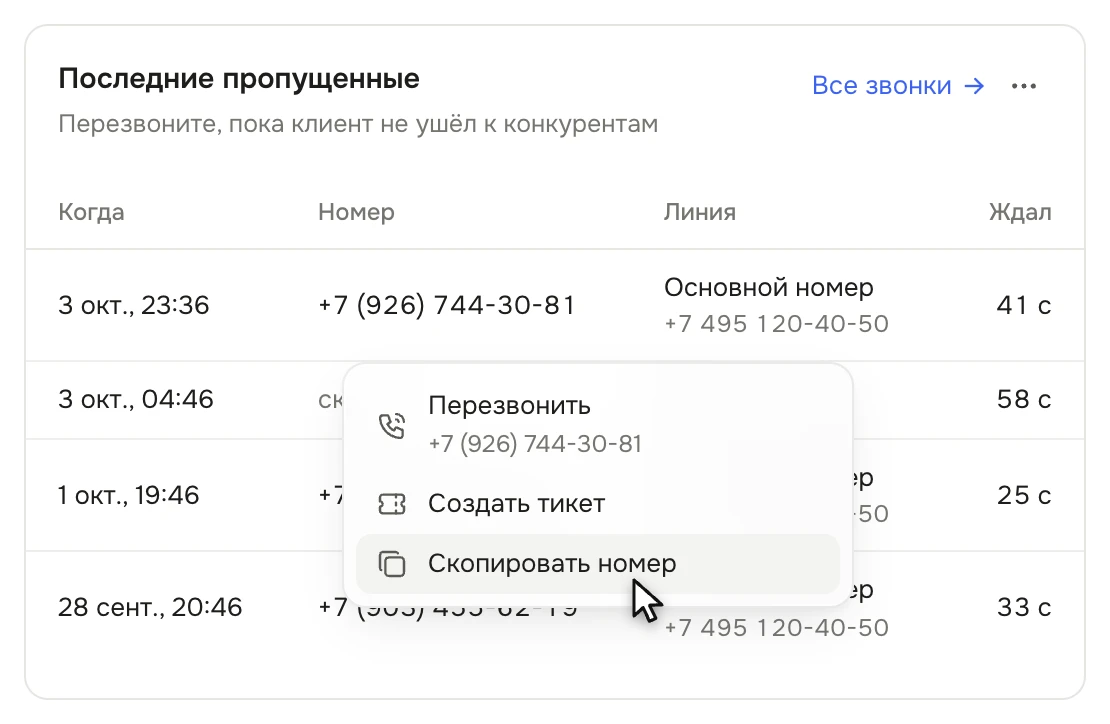
Task: Select the '1 окт., 19:46' call date
Action: coord(129,495)
